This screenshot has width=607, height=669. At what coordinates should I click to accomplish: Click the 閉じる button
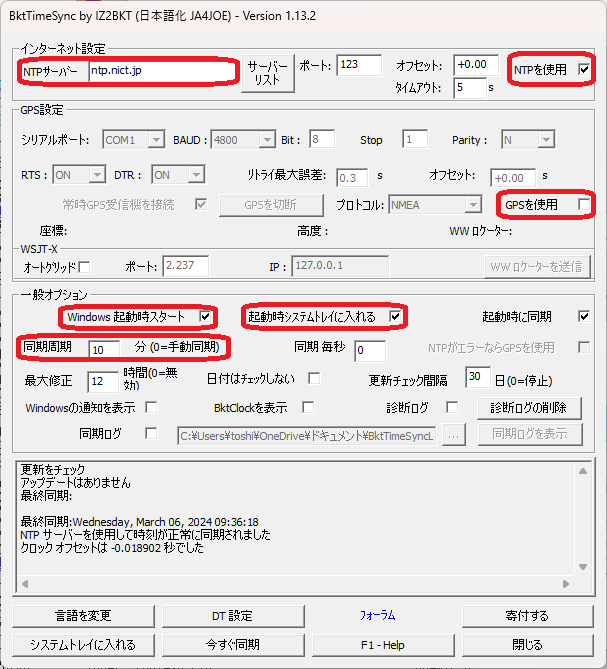(527, 645)
